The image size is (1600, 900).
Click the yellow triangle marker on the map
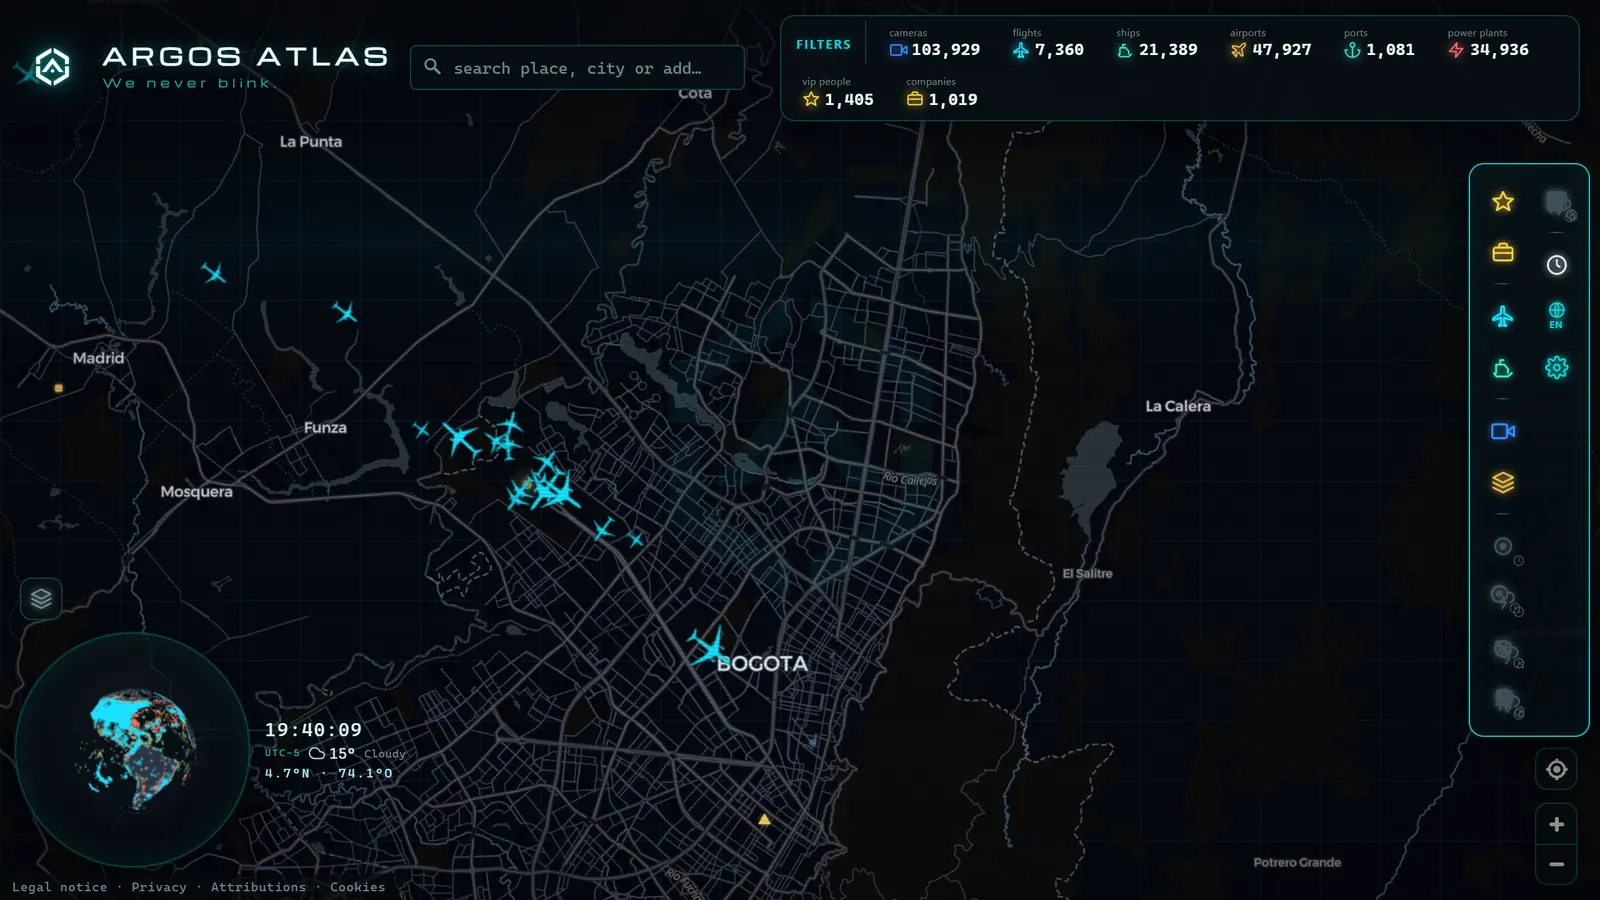coord(764,819)
